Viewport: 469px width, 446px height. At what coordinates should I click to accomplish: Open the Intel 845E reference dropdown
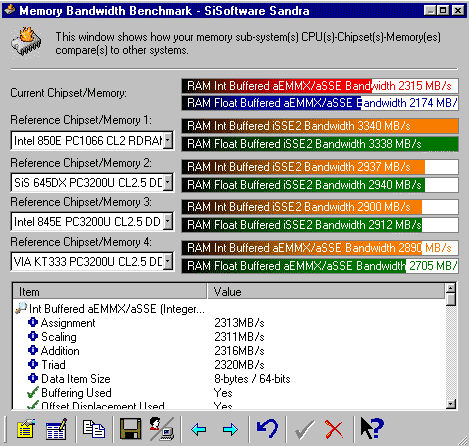click(169, 221)
